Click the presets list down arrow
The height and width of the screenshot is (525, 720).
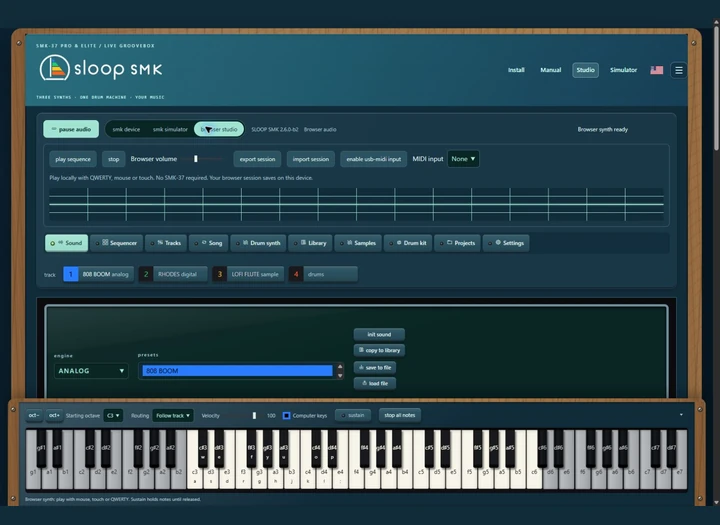pyautogui.click(x=340, y=375)
